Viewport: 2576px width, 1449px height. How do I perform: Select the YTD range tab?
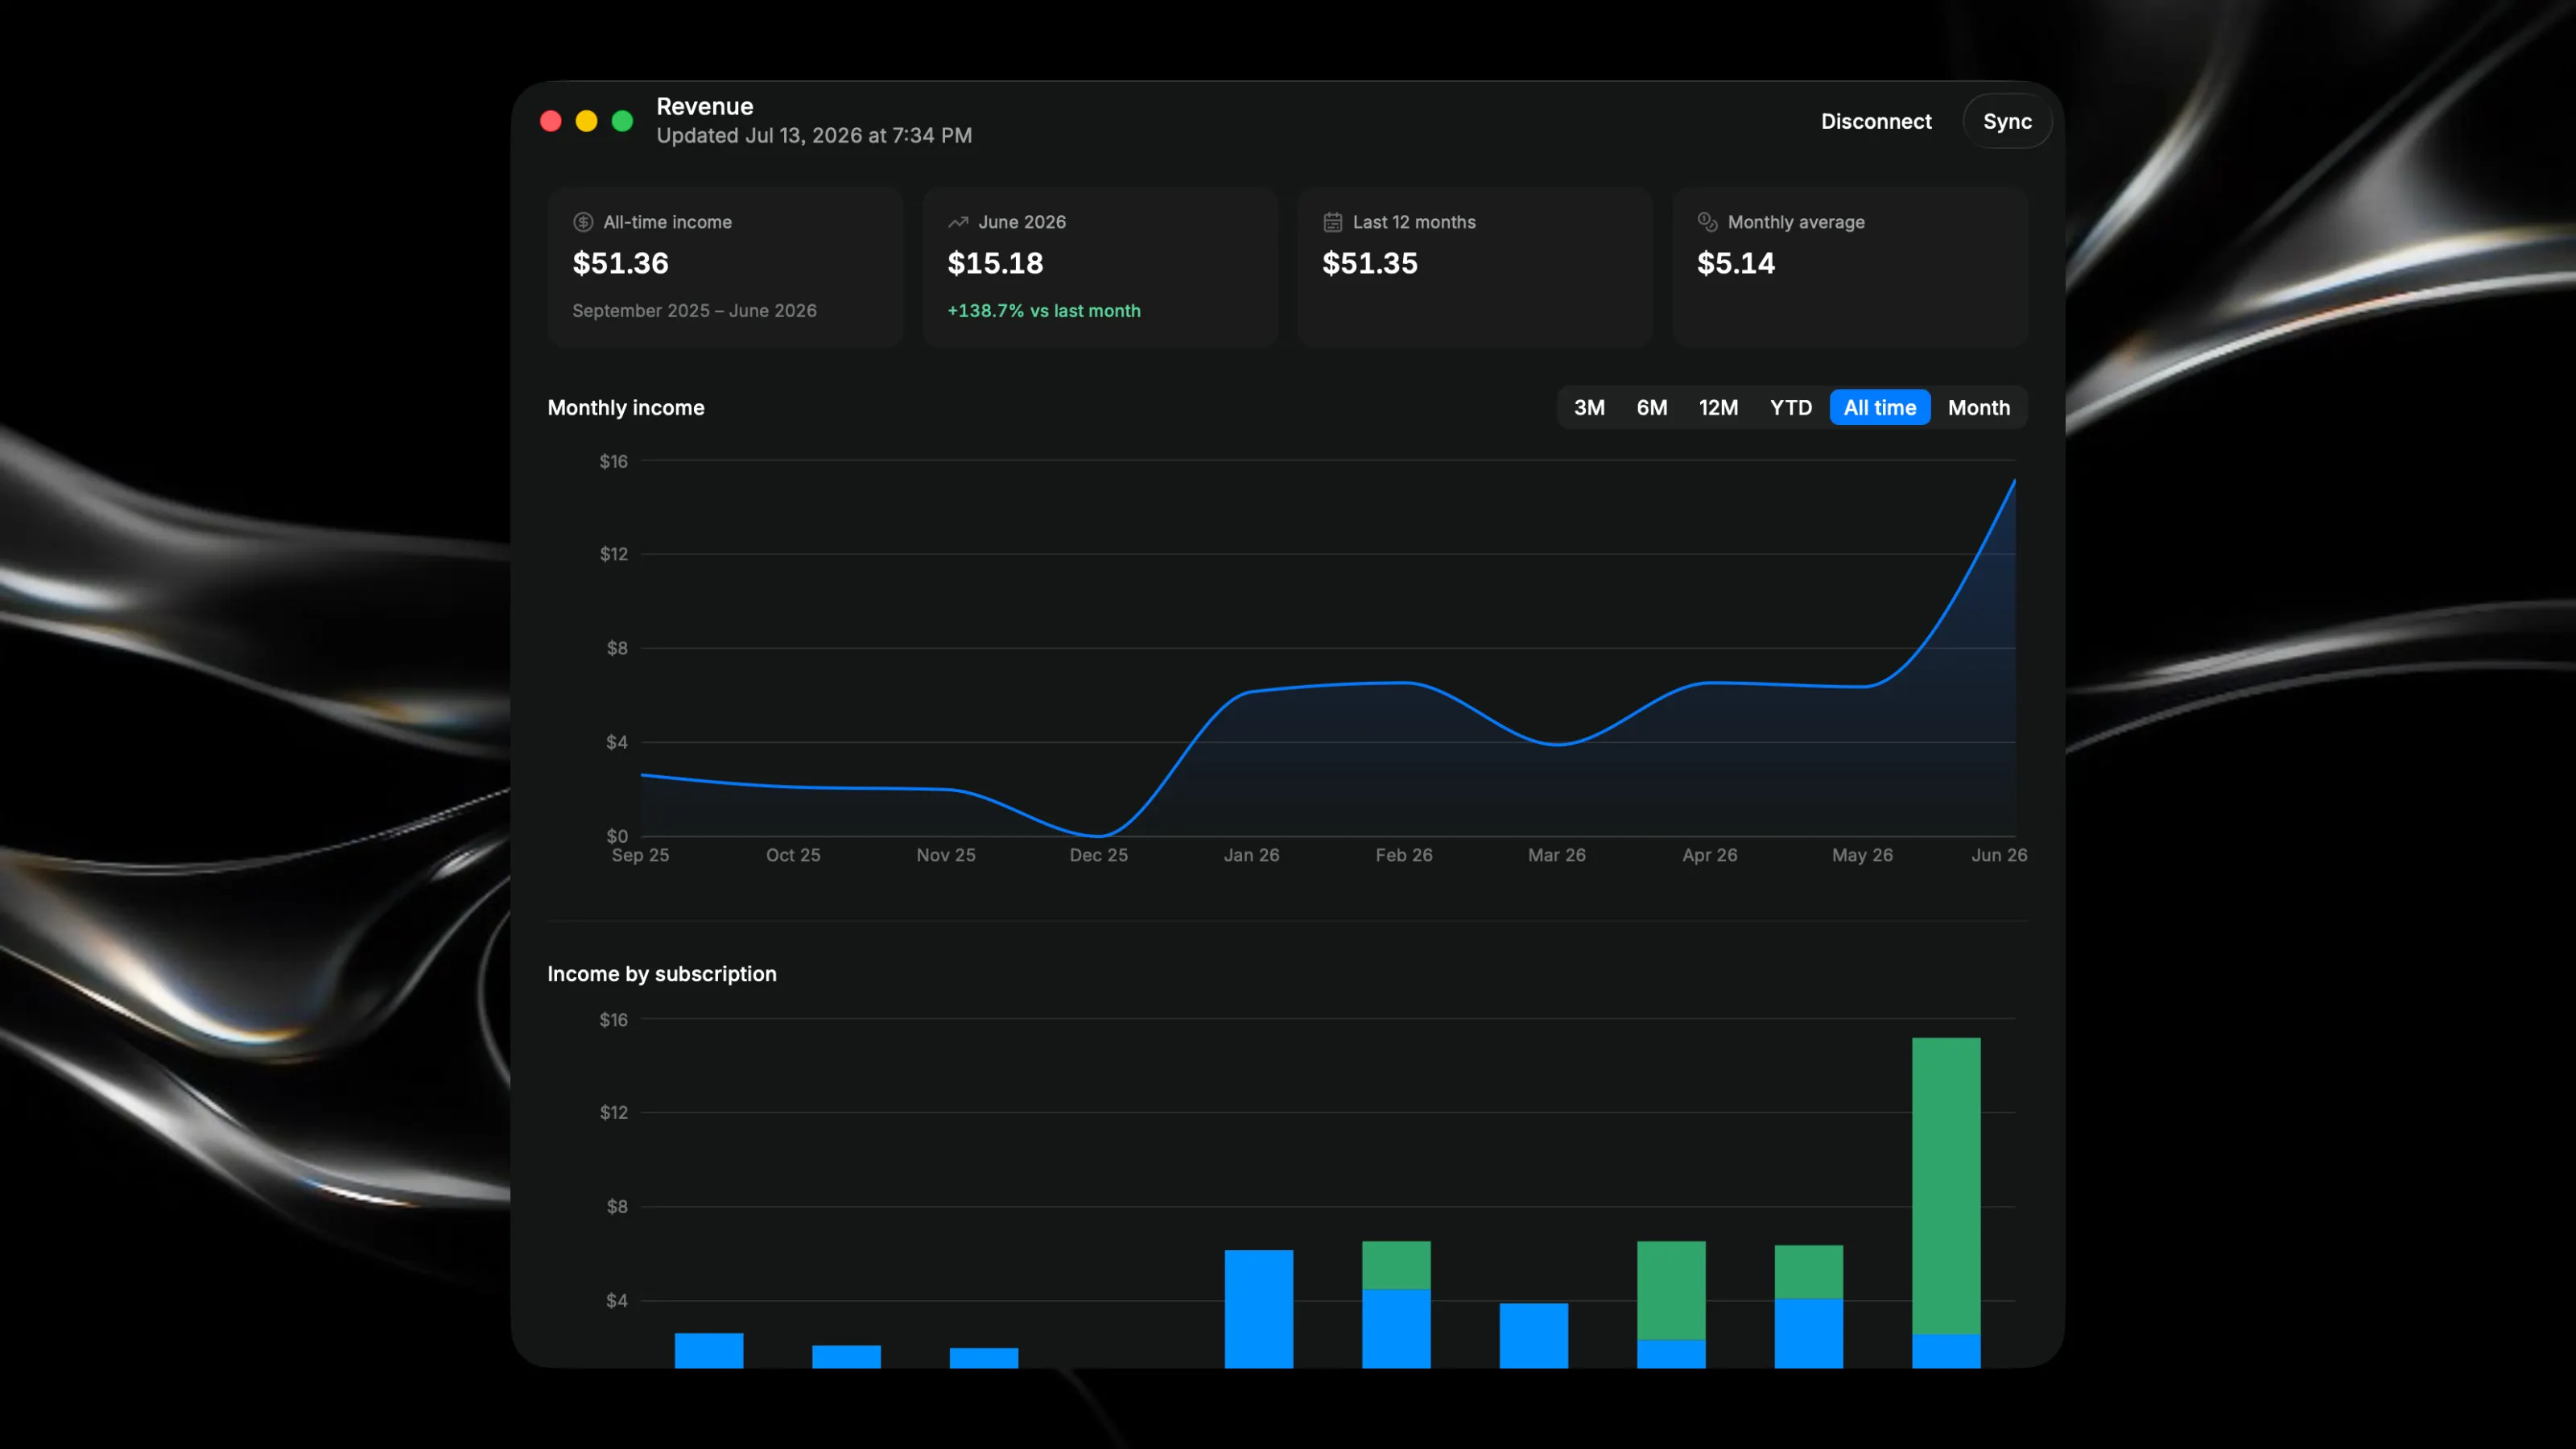point(1790,408)
